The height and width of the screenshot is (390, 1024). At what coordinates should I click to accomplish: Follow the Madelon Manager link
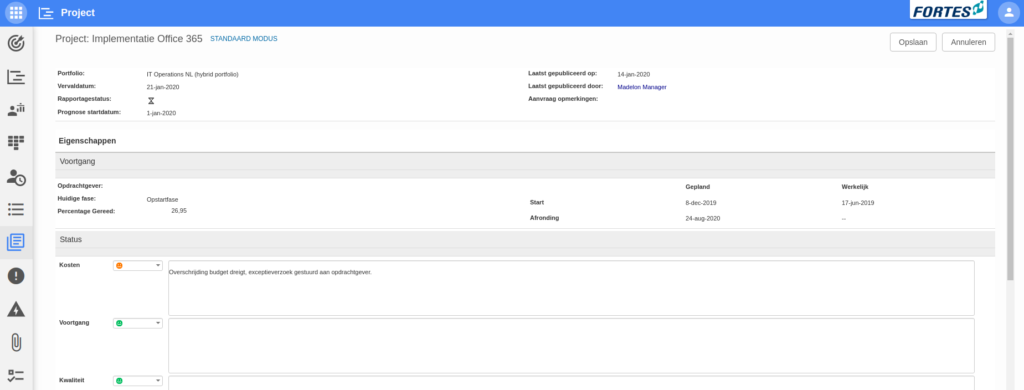click(641, 87)
